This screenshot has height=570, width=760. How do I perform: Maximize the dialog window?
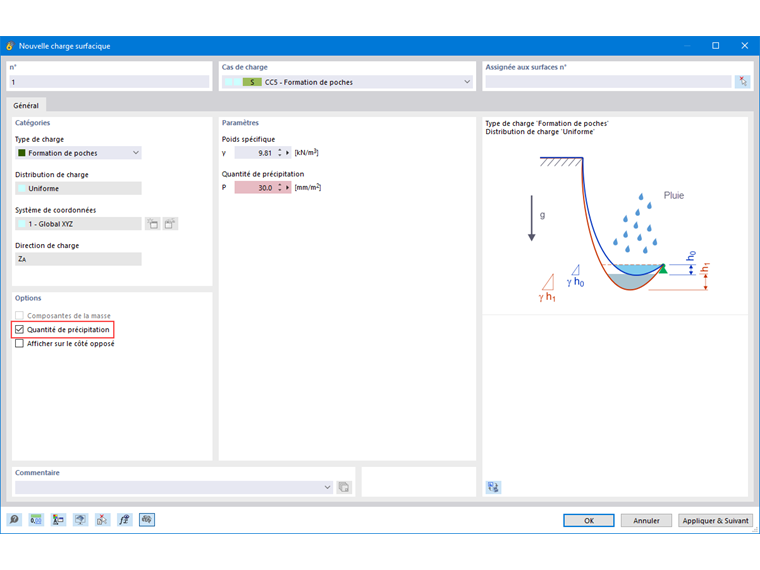715,46
